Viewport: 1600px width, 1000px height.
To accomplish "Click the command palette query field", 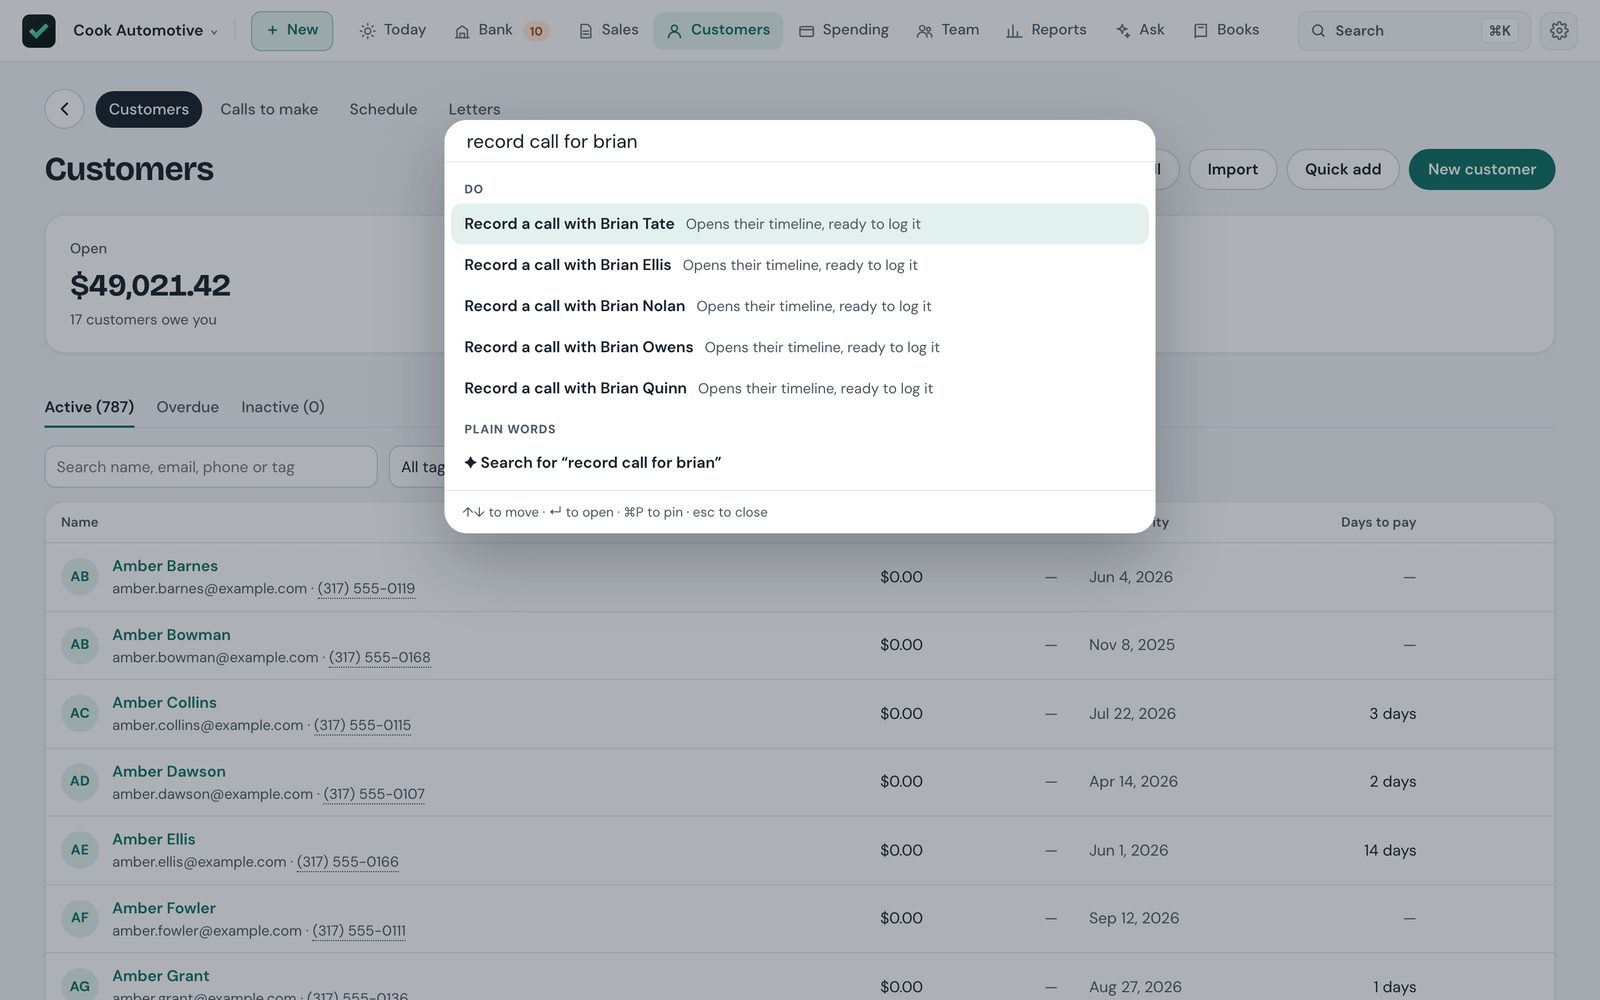I will pos(800,142).
